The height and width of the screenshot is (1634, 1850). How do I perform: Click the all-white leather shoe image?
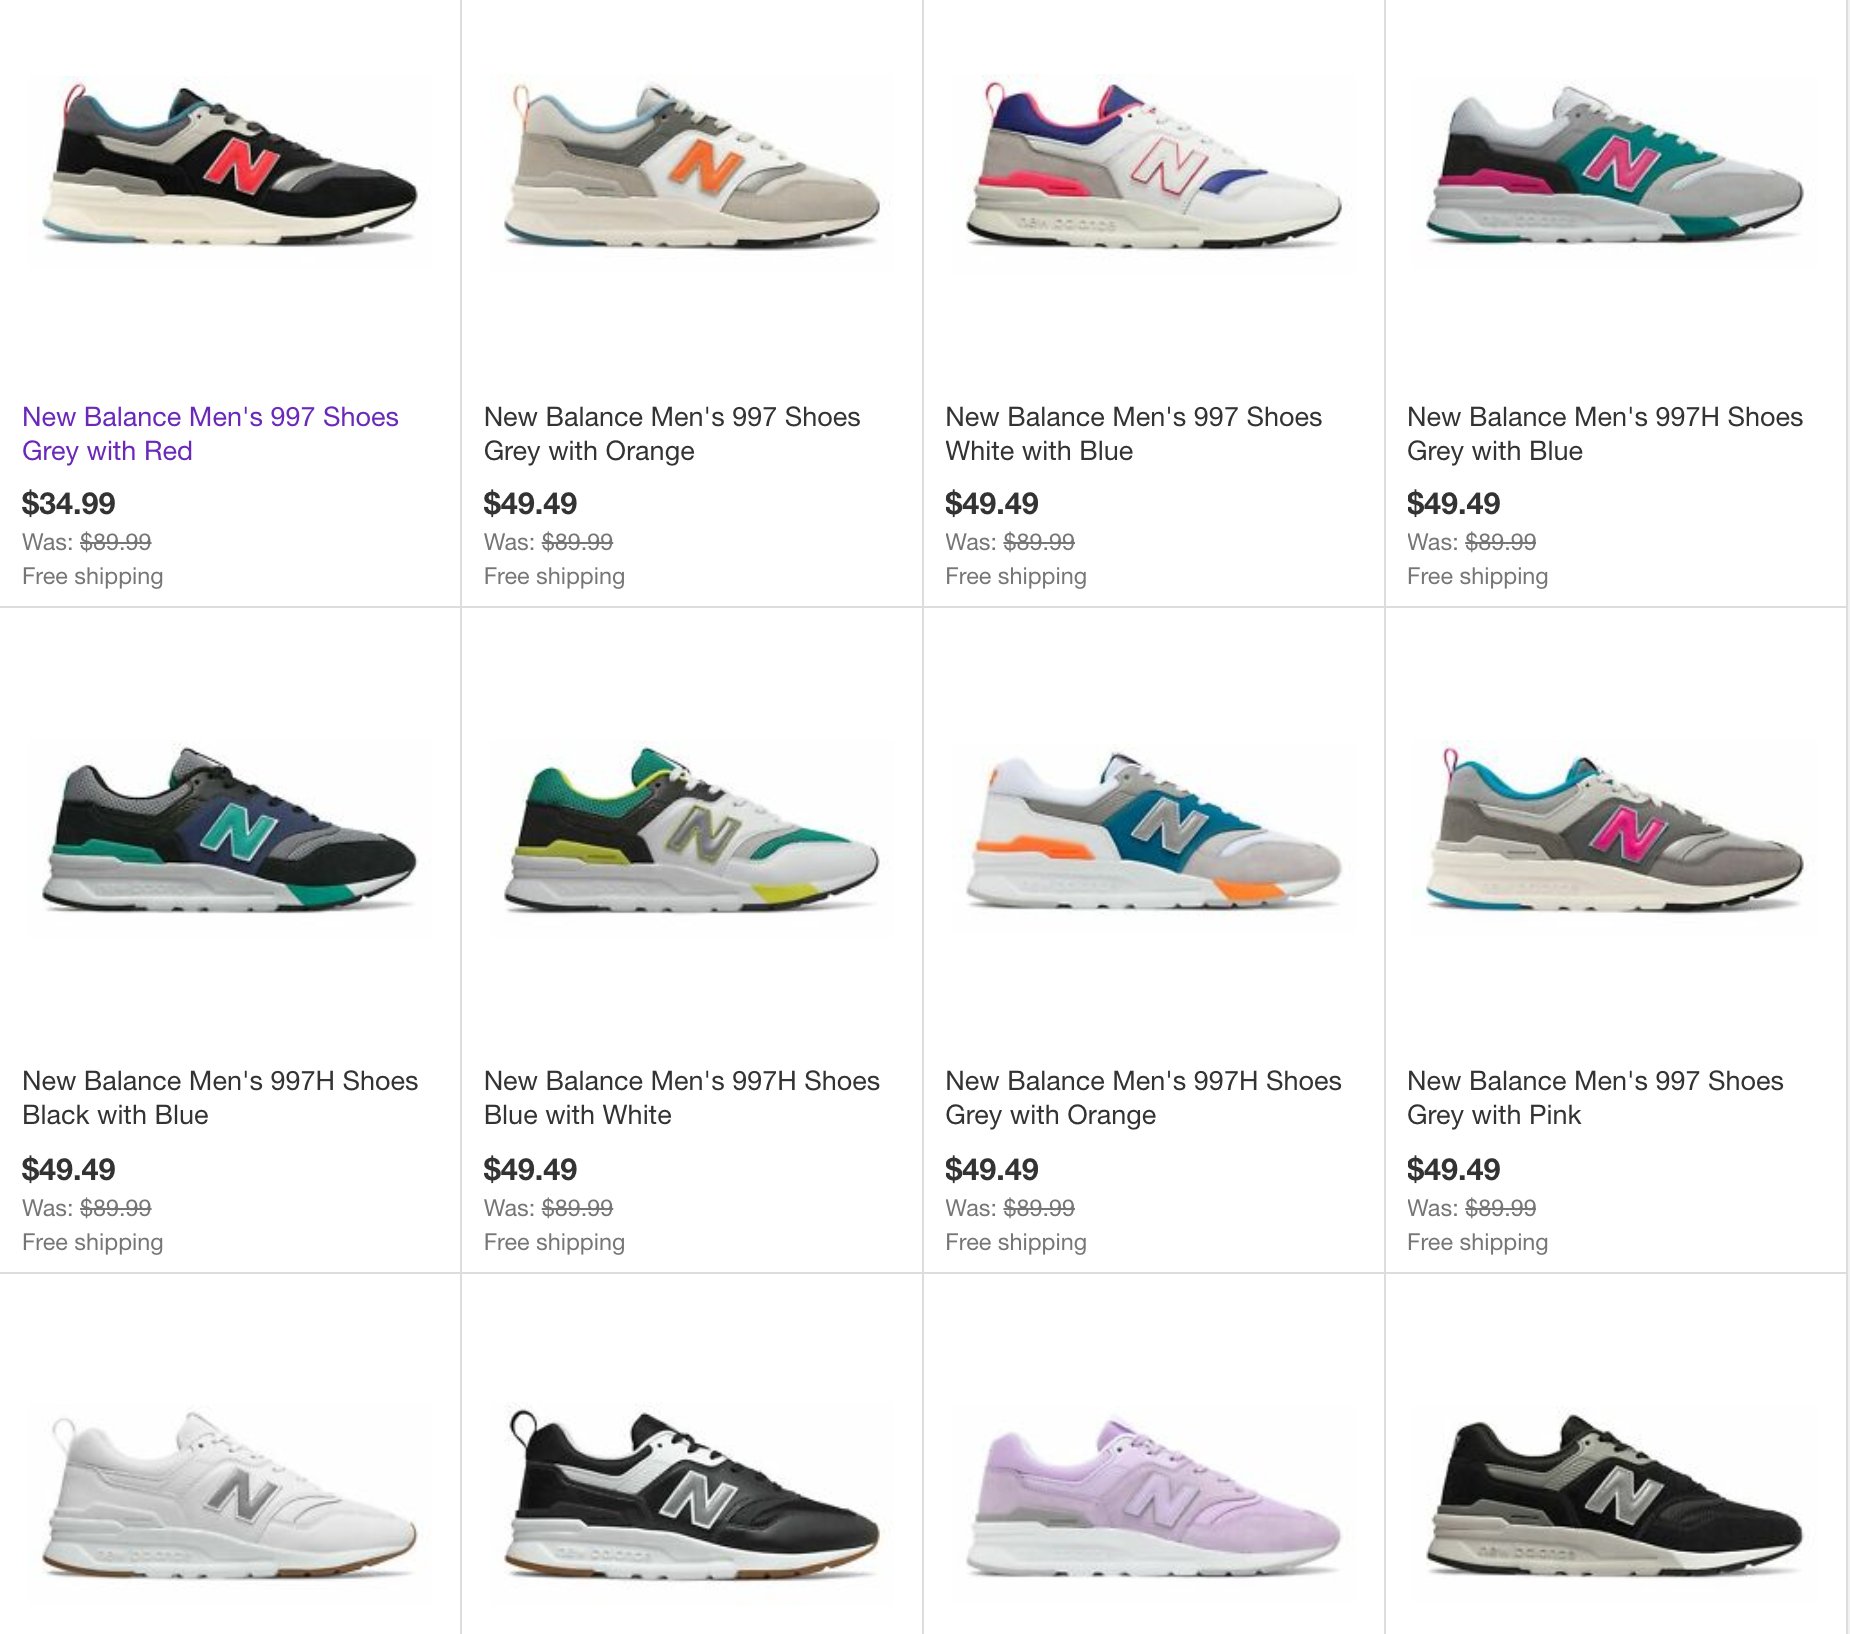coord(230,1499)
